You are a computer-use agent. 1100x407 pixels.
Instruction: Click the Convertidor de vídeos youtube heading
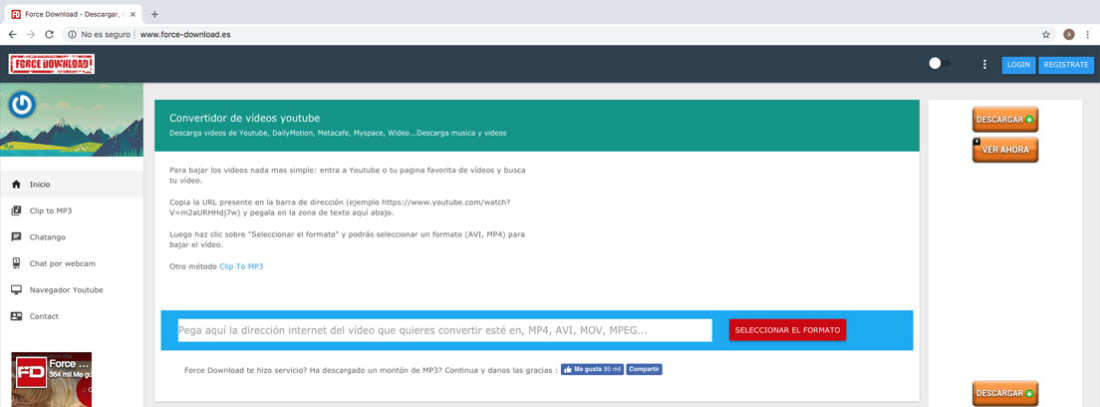(x=245, y=118)
